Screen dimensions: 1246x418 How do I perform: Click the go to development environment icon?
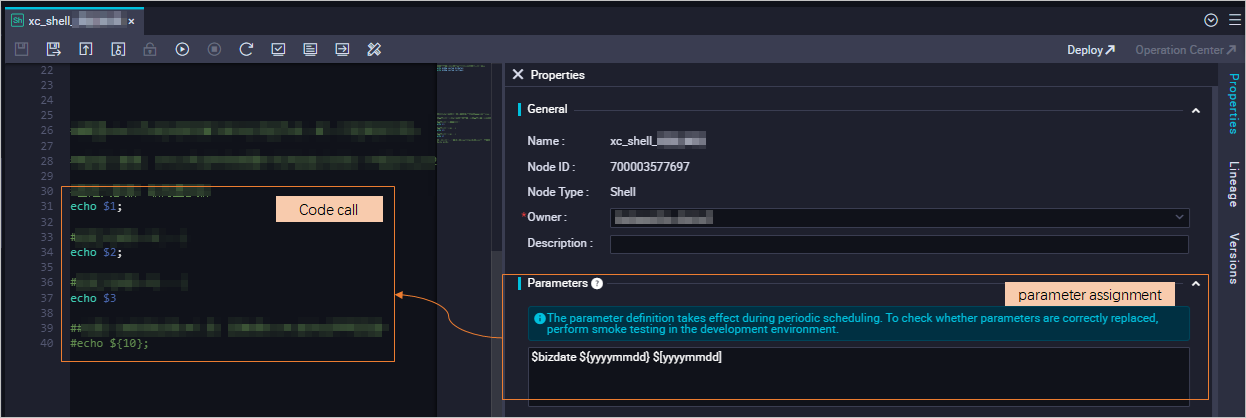342,49
